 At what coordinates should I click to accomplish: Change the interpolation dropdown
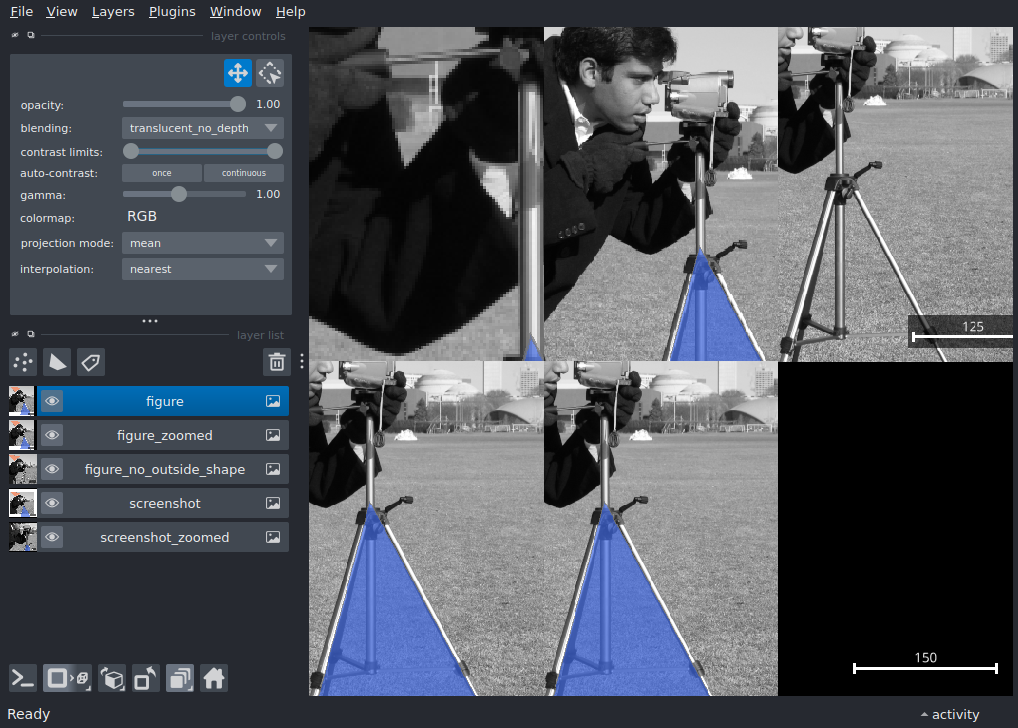click(x=202, y=268)
